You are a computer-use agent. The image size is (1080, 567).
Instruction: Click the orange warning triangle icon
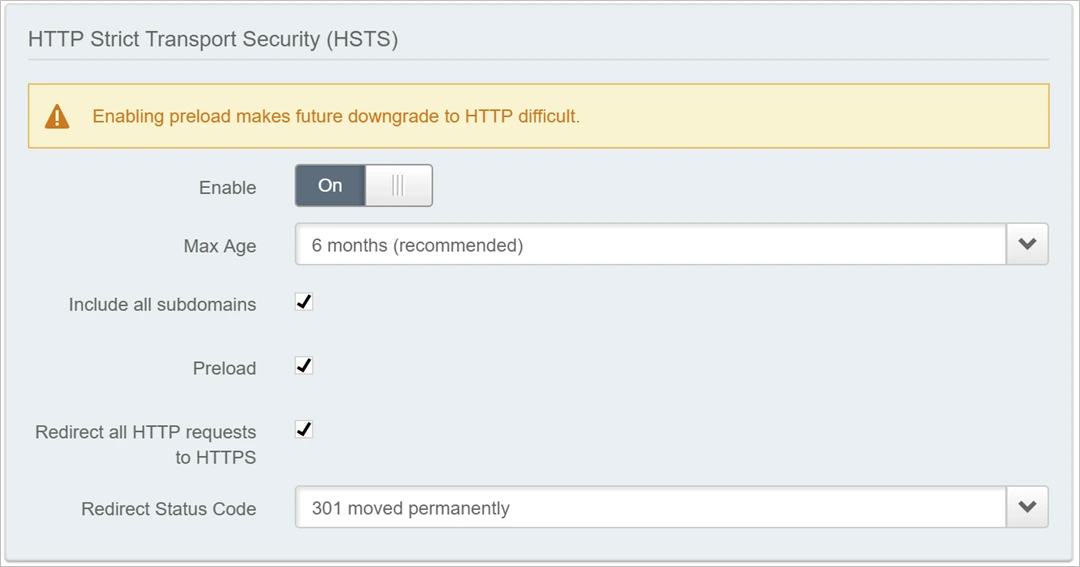57,117
